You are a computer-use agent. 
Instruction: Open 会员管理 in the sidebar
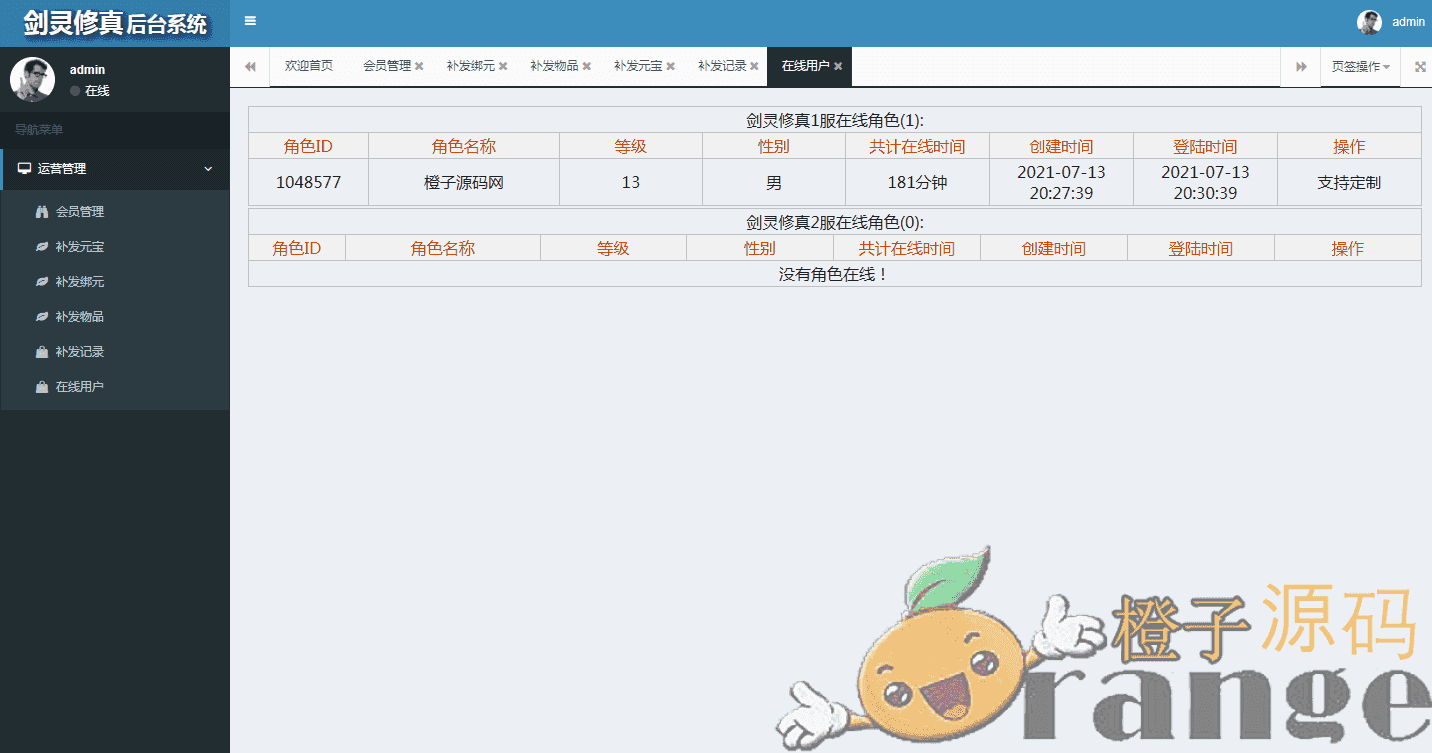pyautogui.click(x=80, y=212)
